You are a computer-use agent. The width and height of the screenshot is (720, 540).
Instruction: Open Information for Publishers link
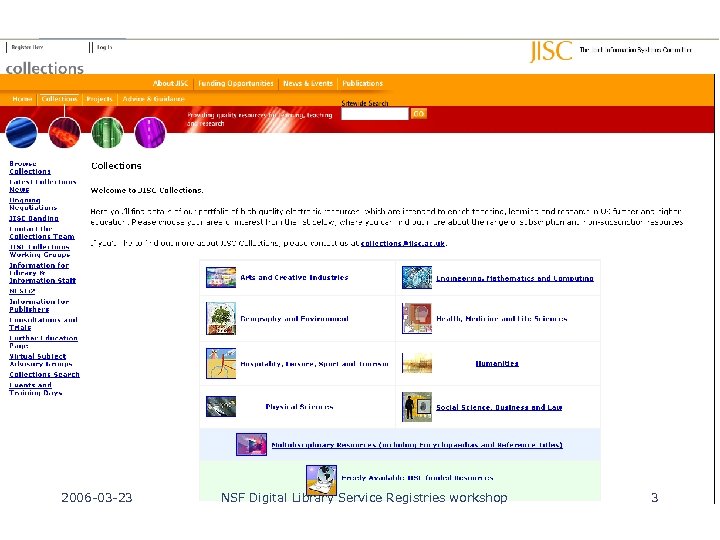click(39, 305)
